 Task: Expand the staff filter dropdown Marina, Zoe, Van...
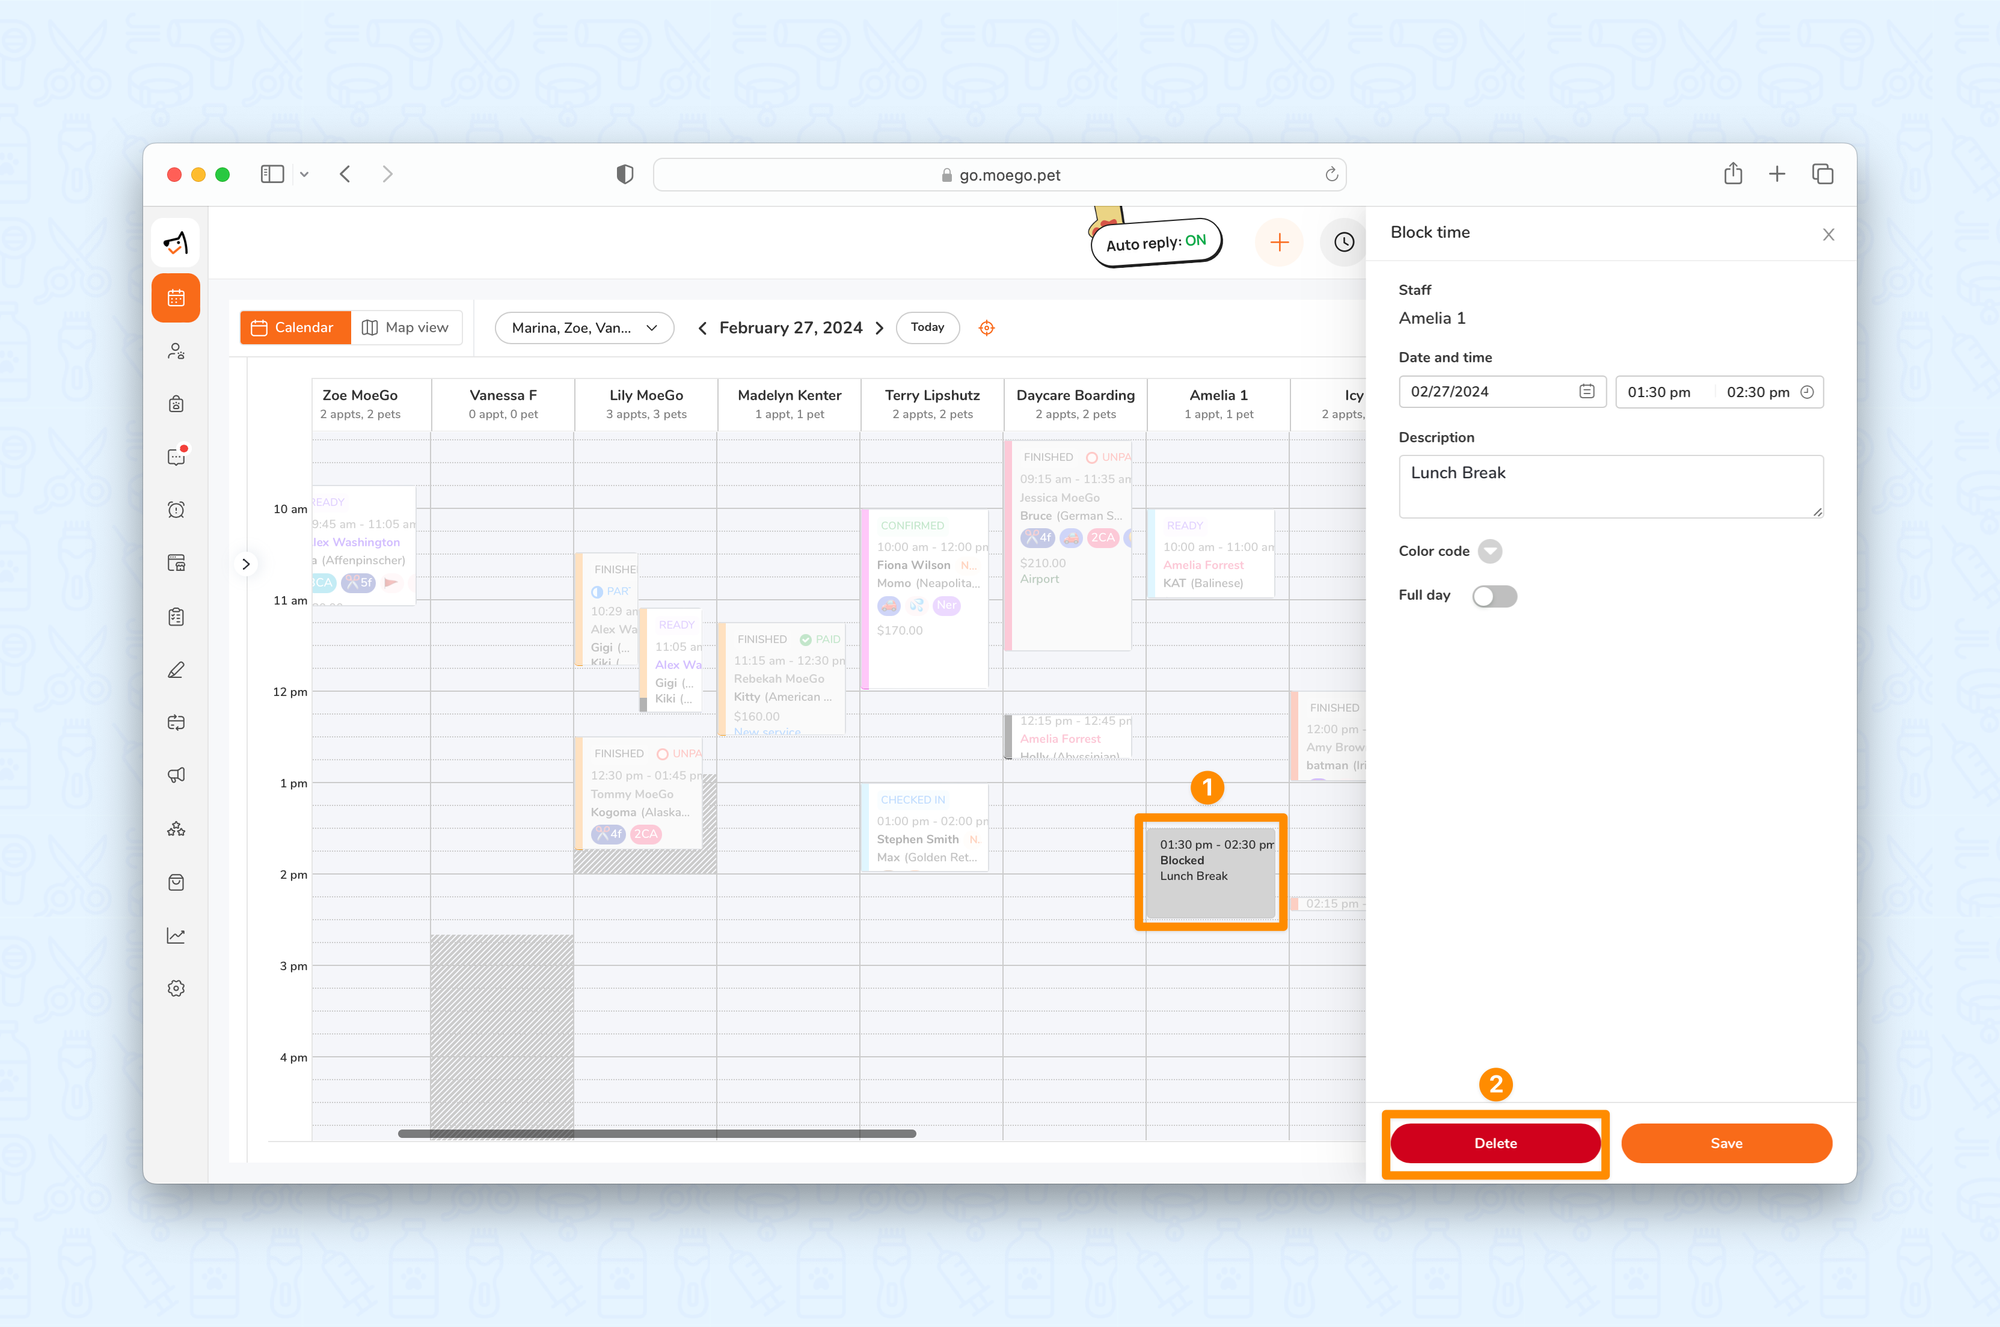coord(584,328)
